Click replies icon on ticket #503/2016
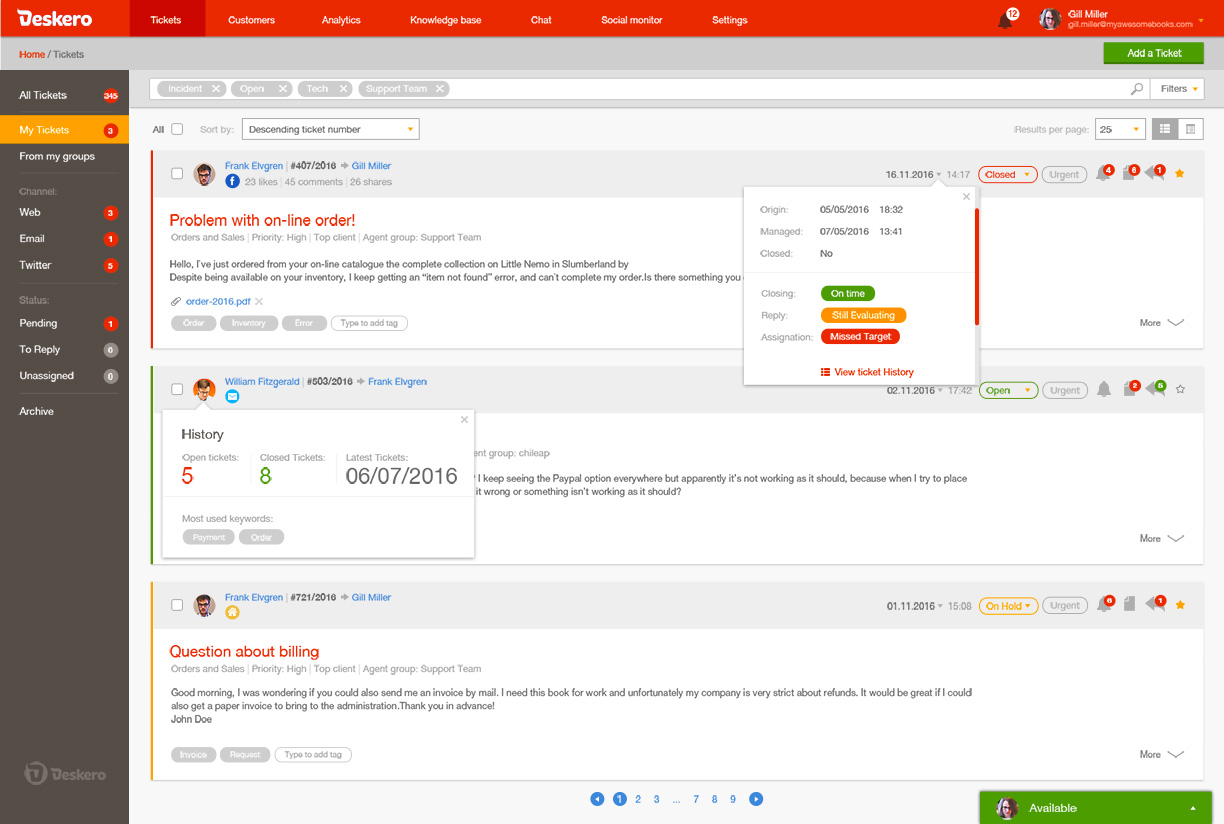 (x=1155, y=389)
